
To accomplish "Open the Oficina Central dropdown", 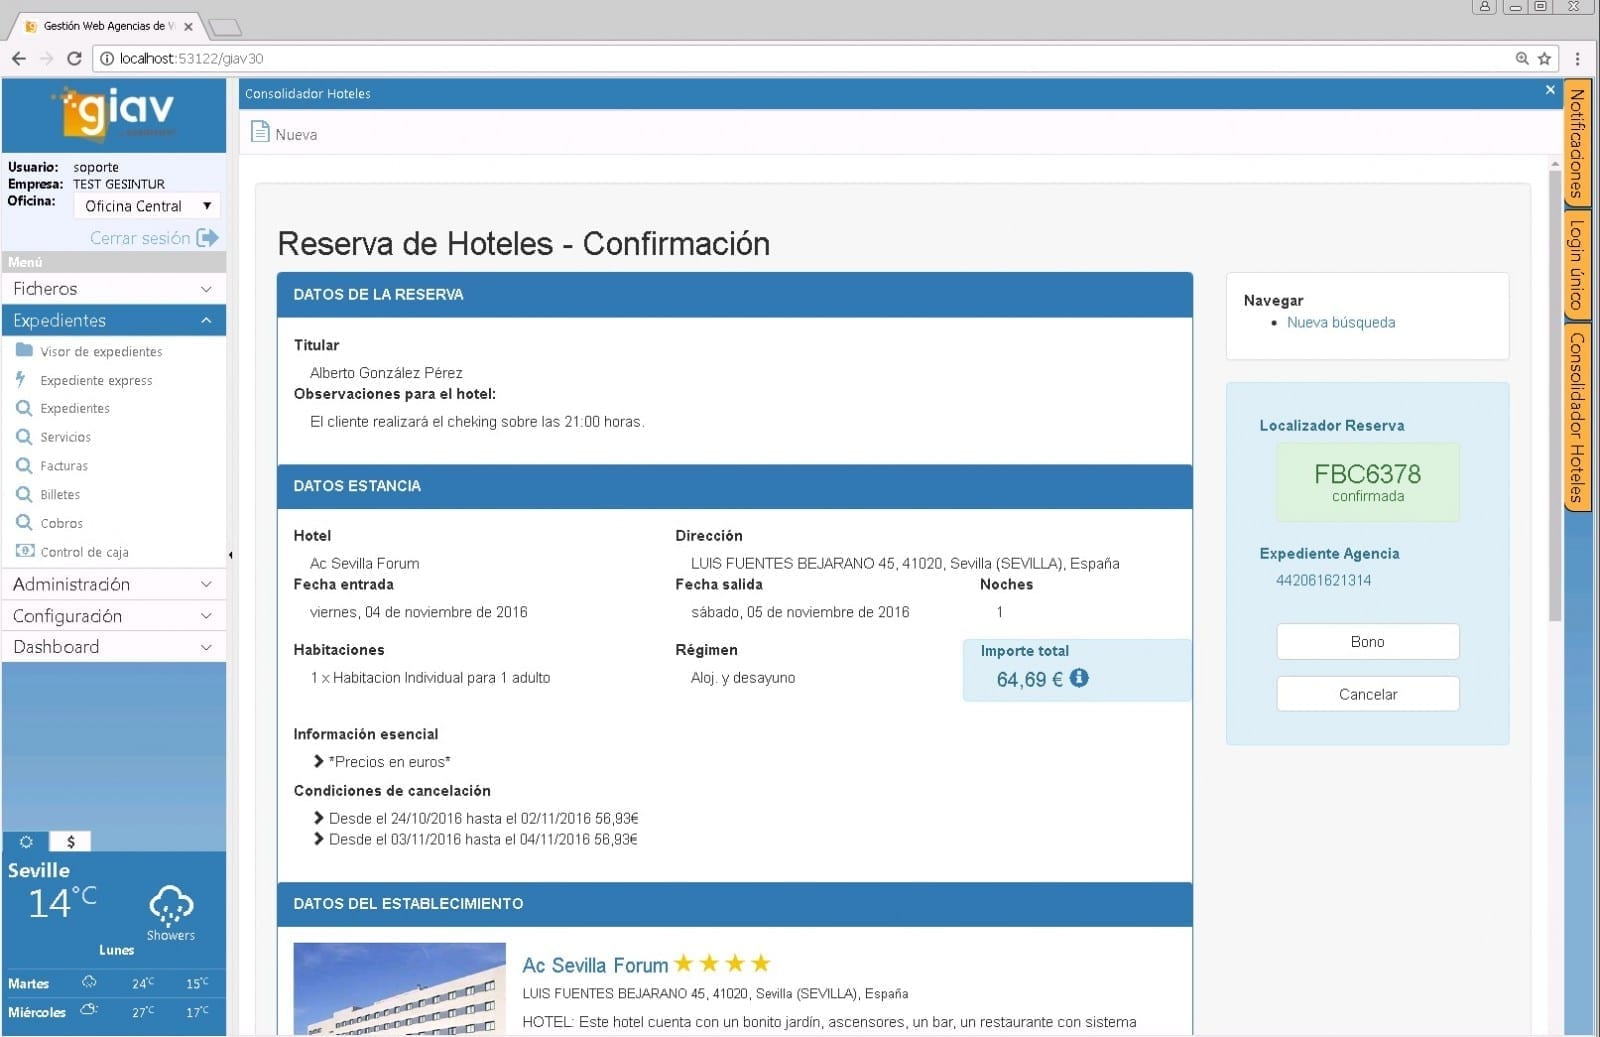I will coord(147,206).
